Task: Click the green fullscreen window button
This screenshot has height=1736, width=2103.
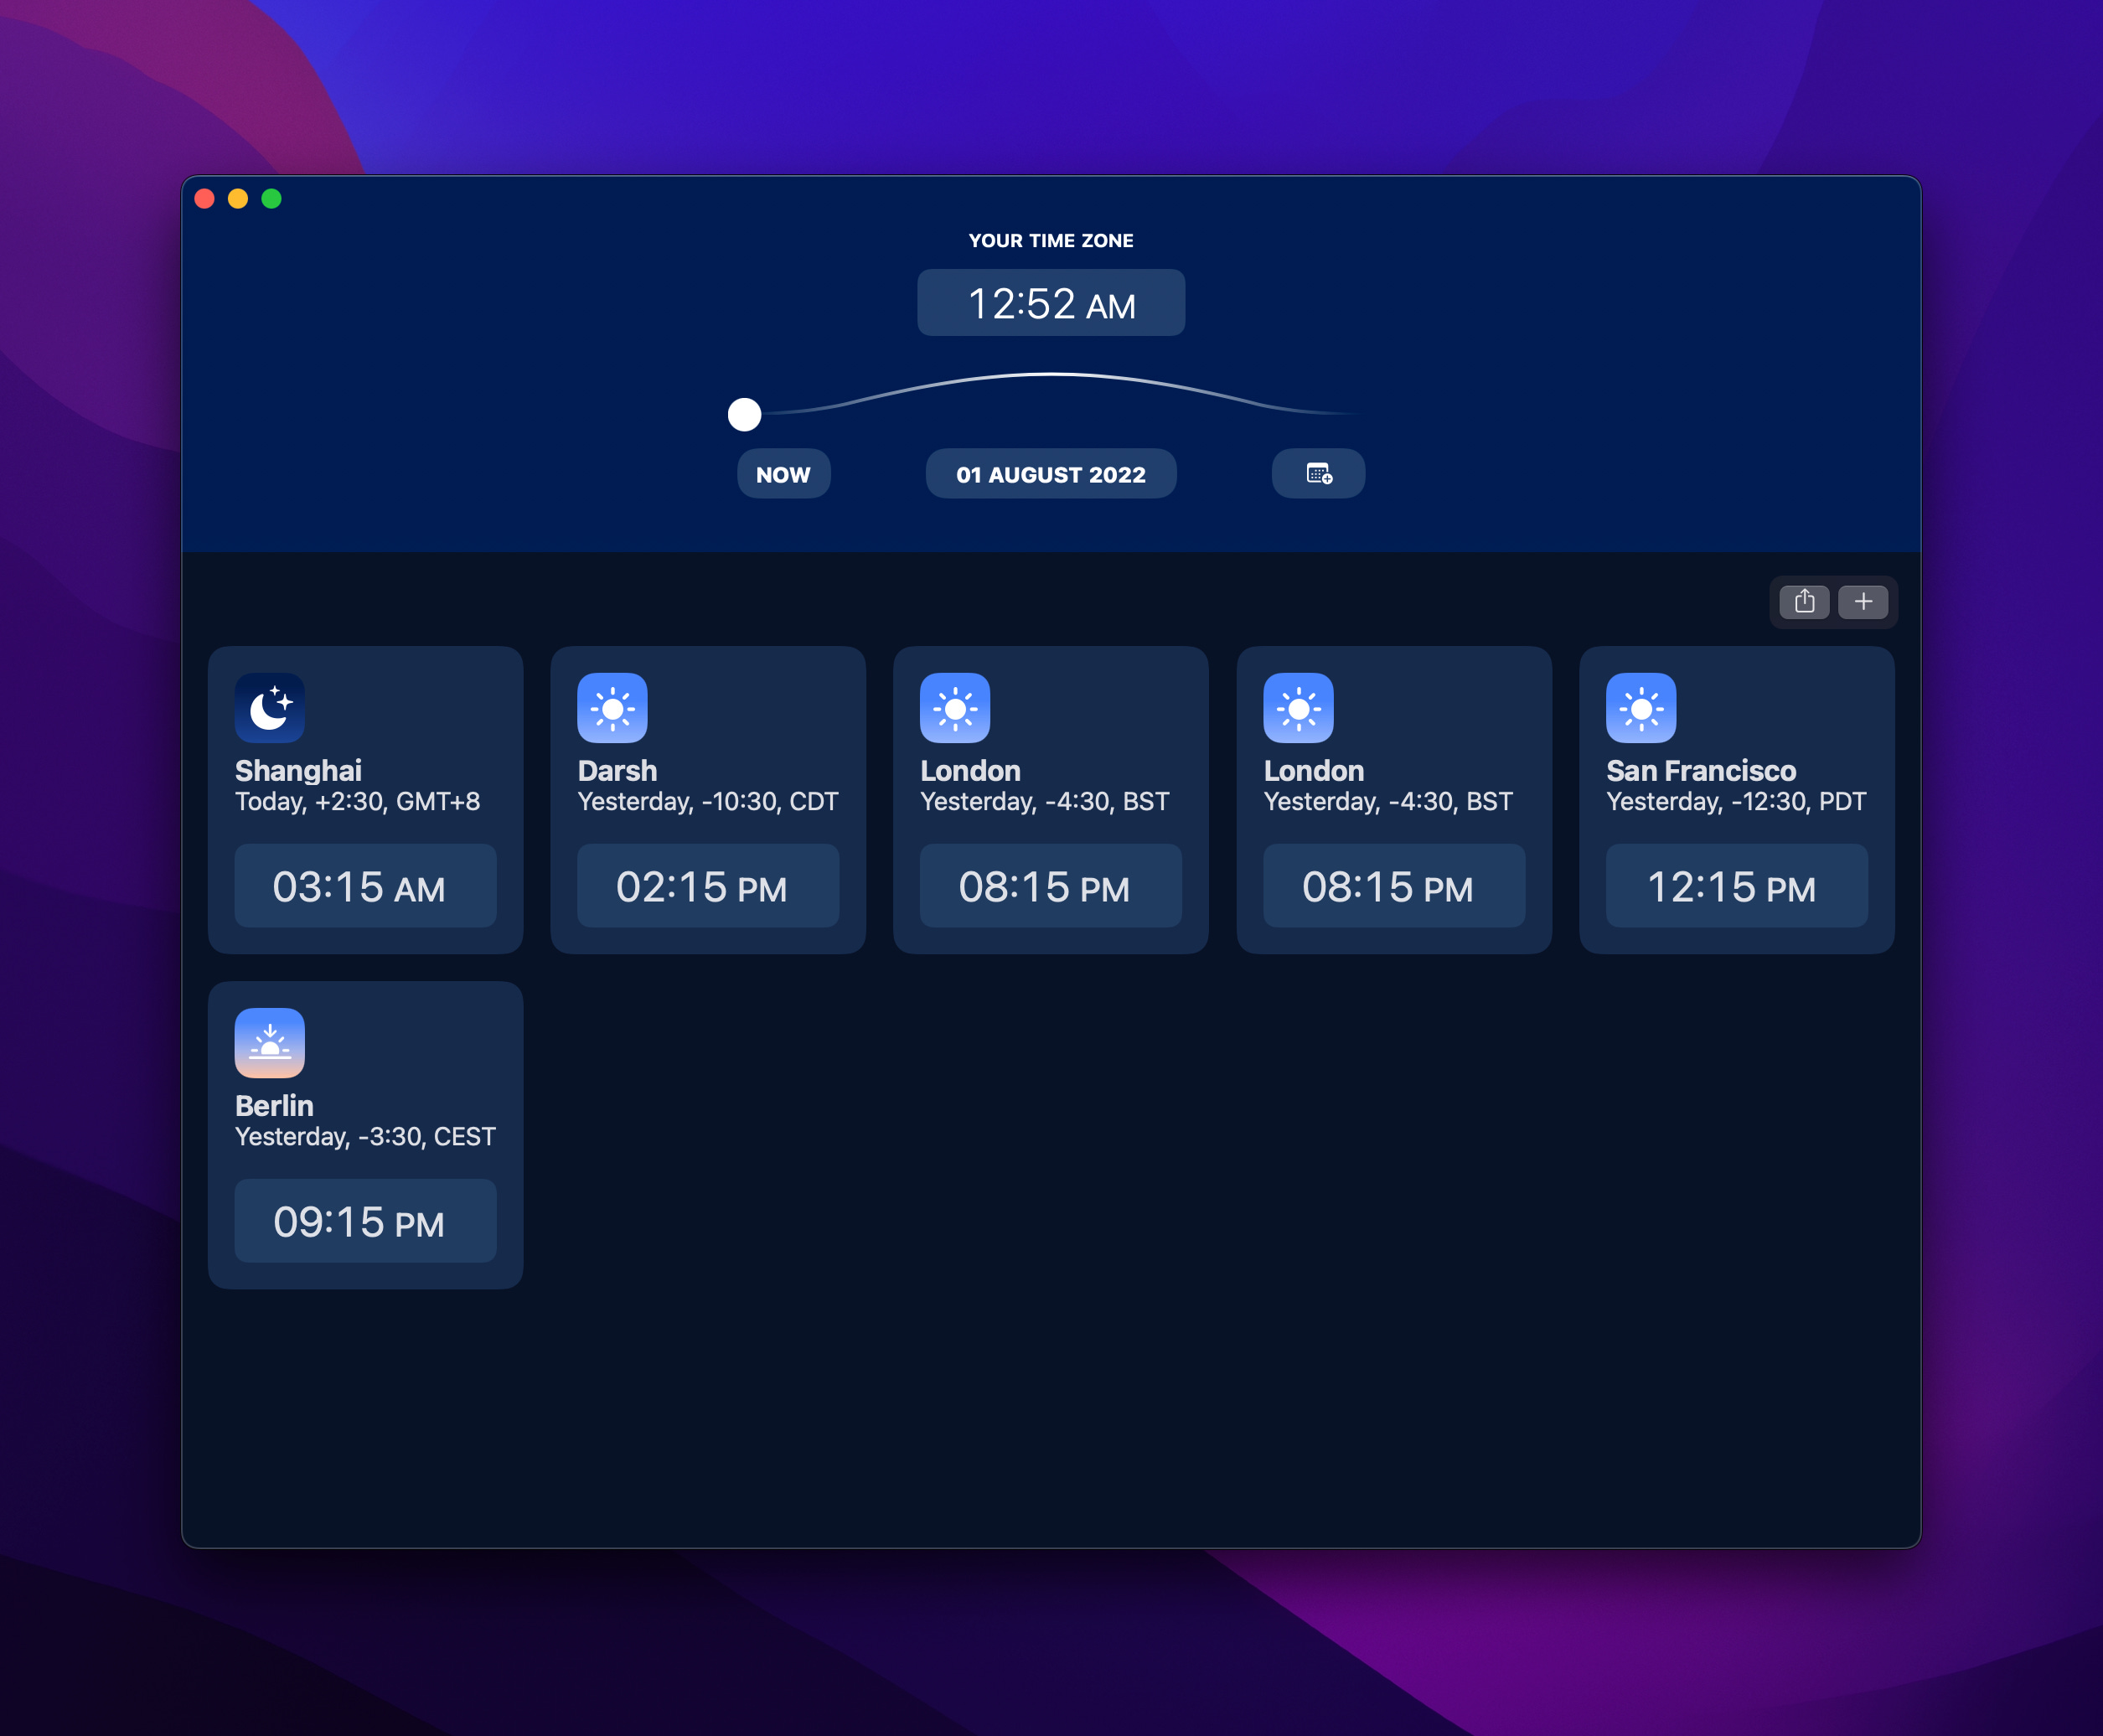Action: click(x=271, y=199)
